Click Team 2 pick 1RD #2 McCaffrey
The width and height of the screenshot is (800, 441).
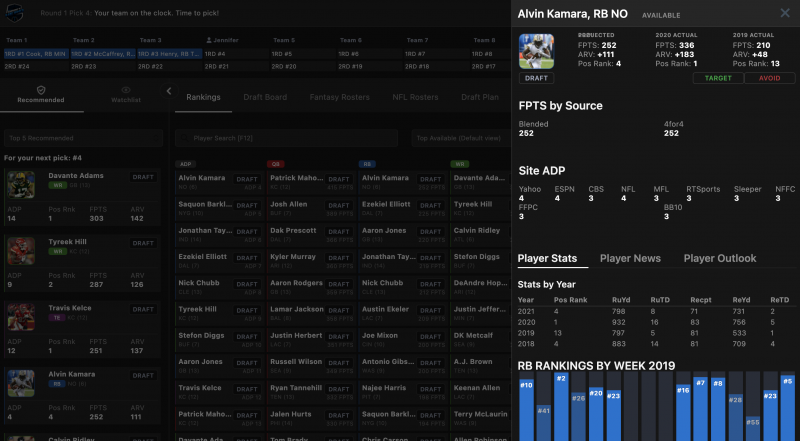[x=103, y=54]
